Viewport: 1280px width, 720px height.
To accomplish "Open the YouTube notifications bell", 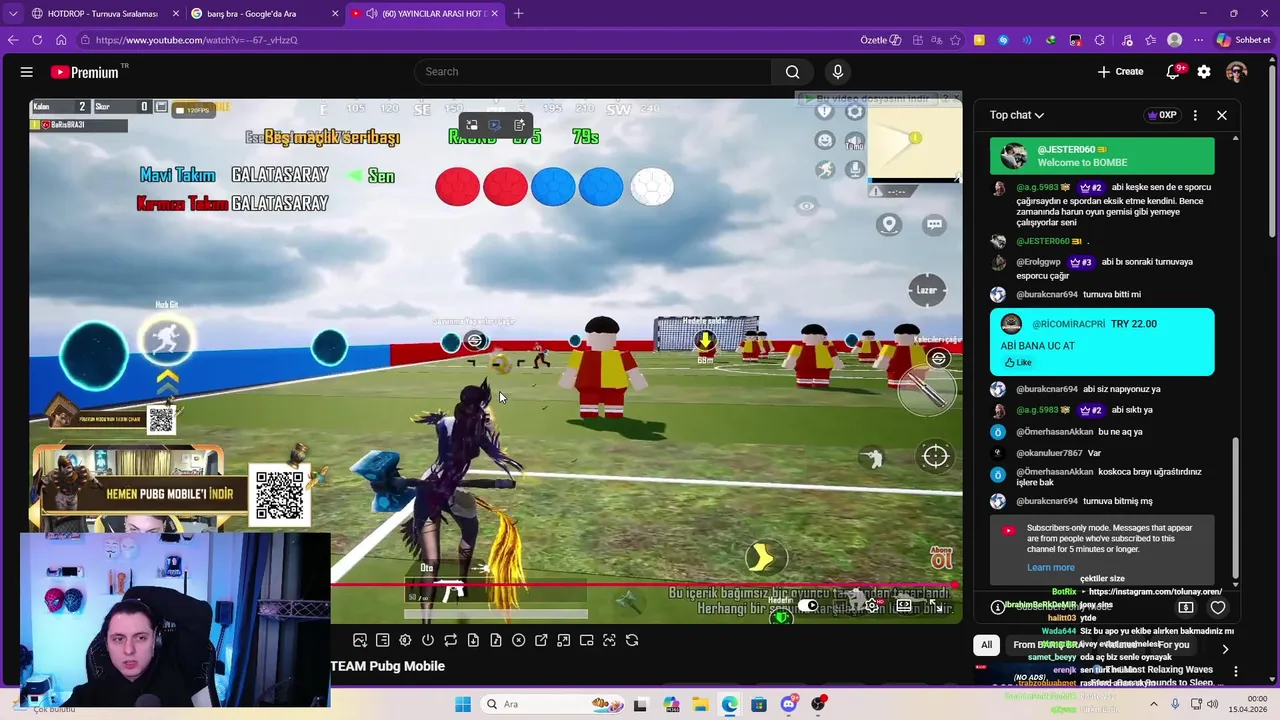I will (x=1173, y=72).
